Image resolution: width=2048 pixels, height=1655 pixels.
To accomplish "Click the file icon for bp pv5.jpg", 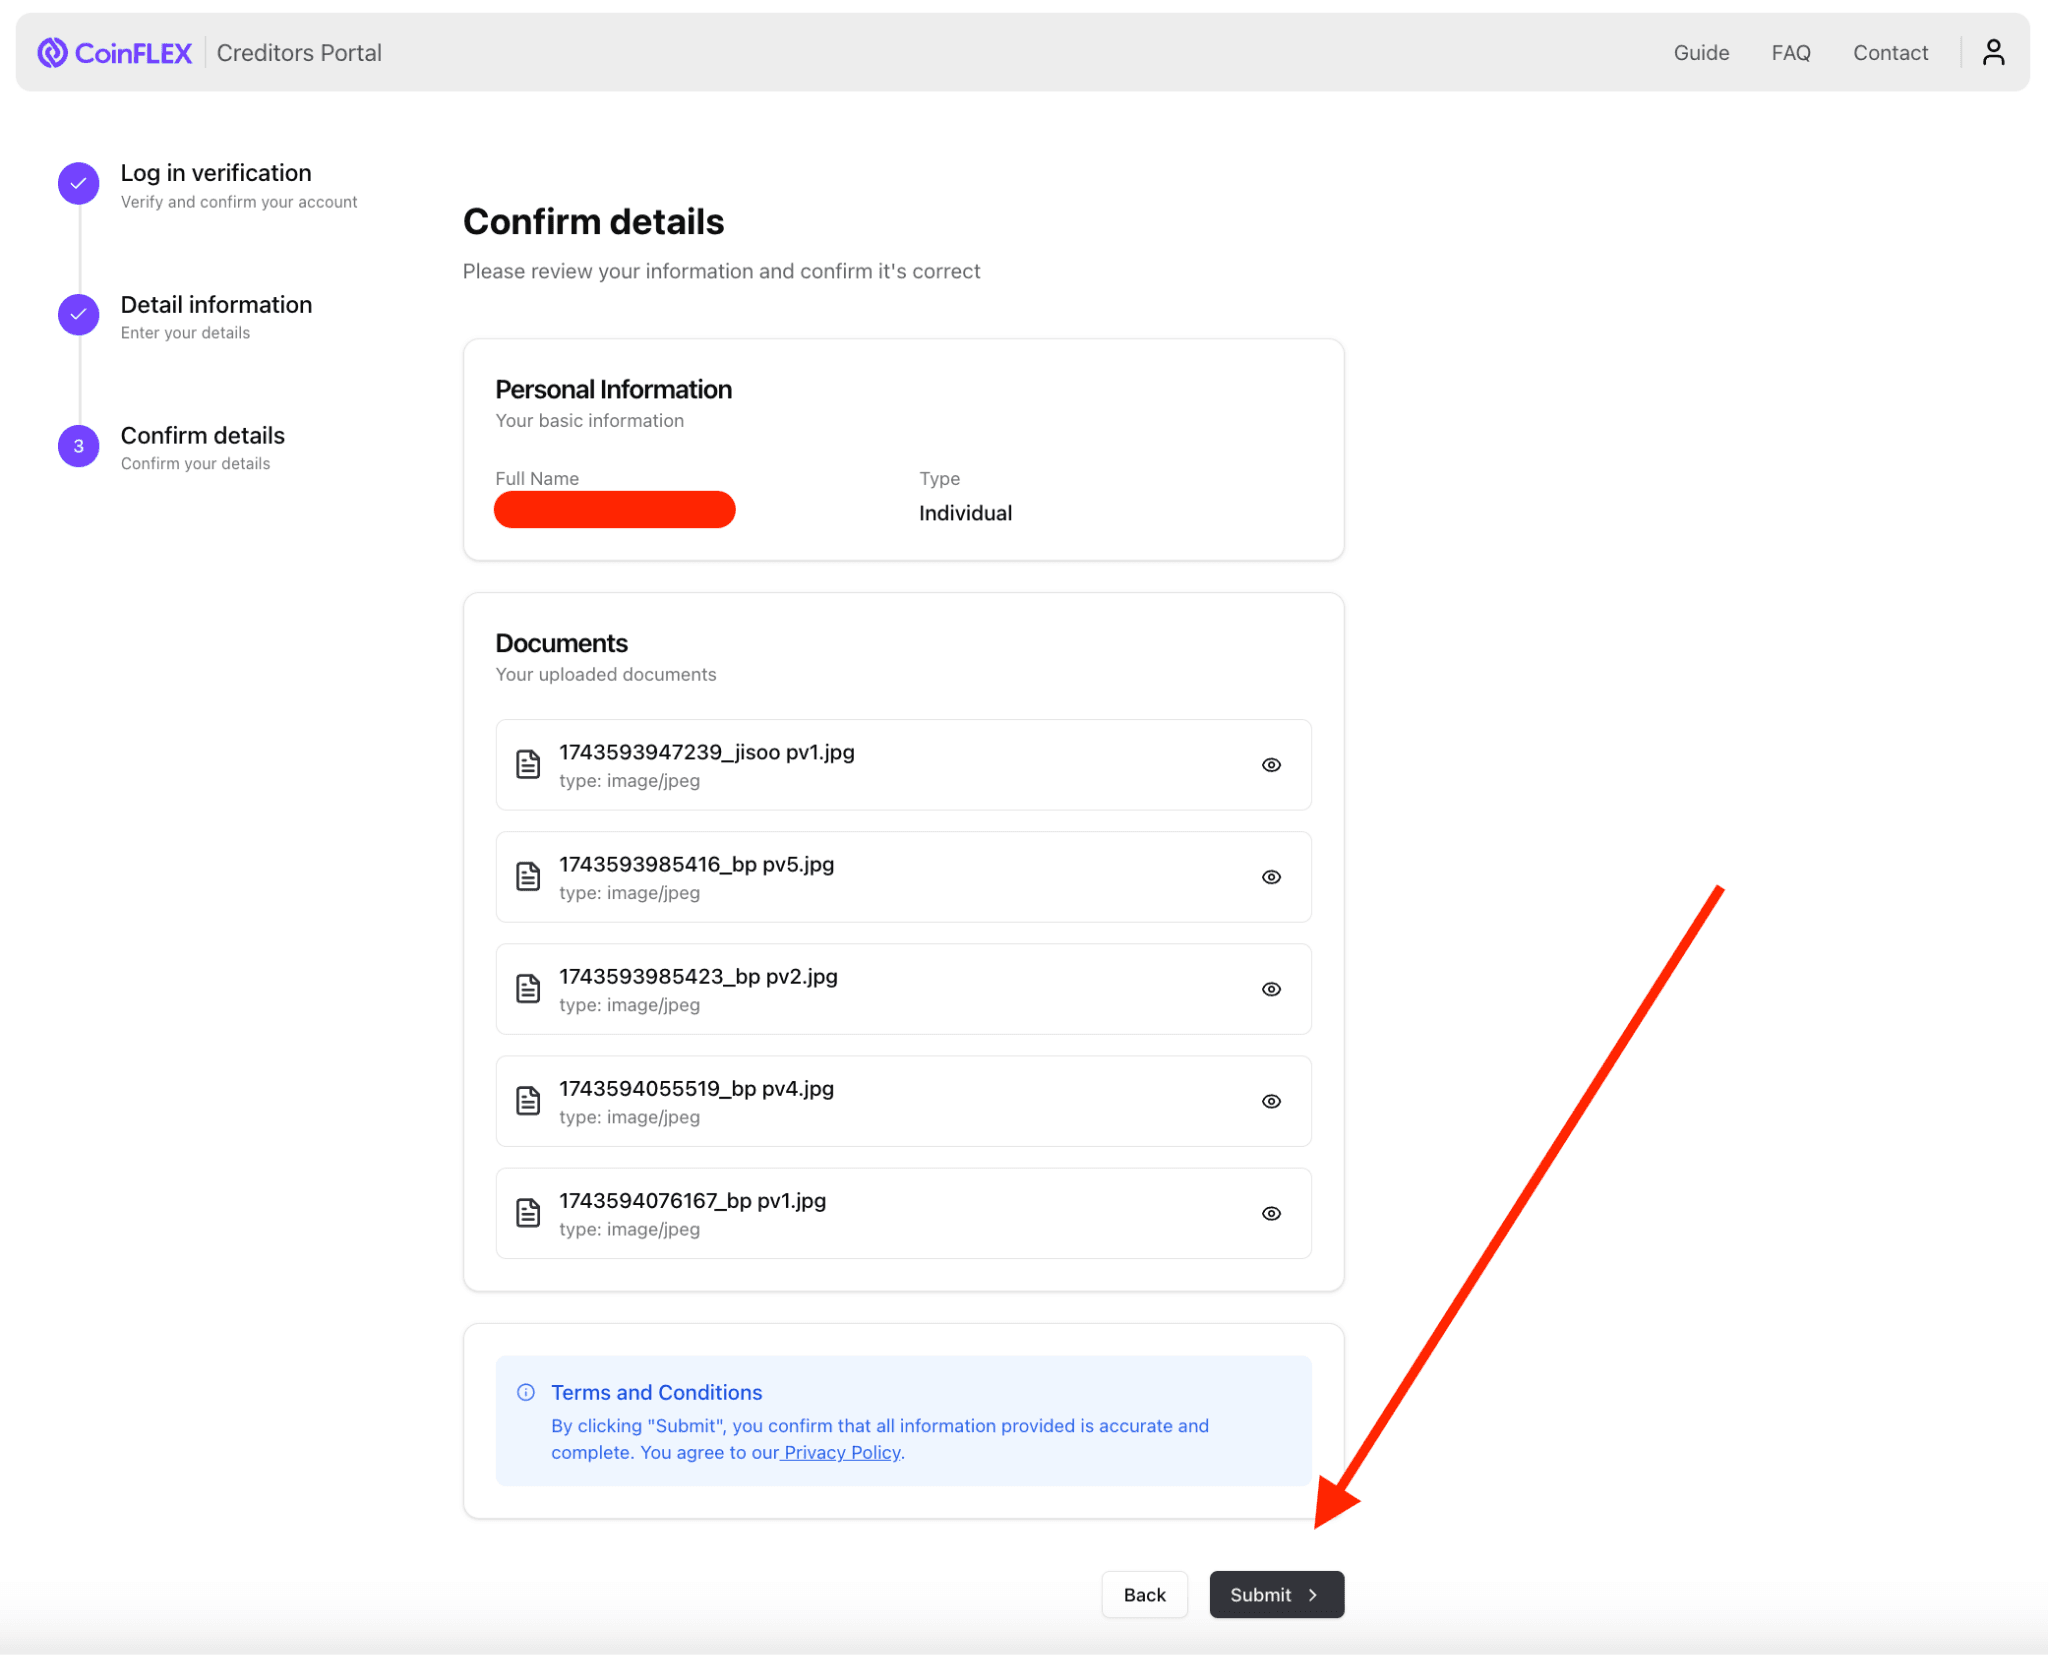I will click(x=528, y=876).
